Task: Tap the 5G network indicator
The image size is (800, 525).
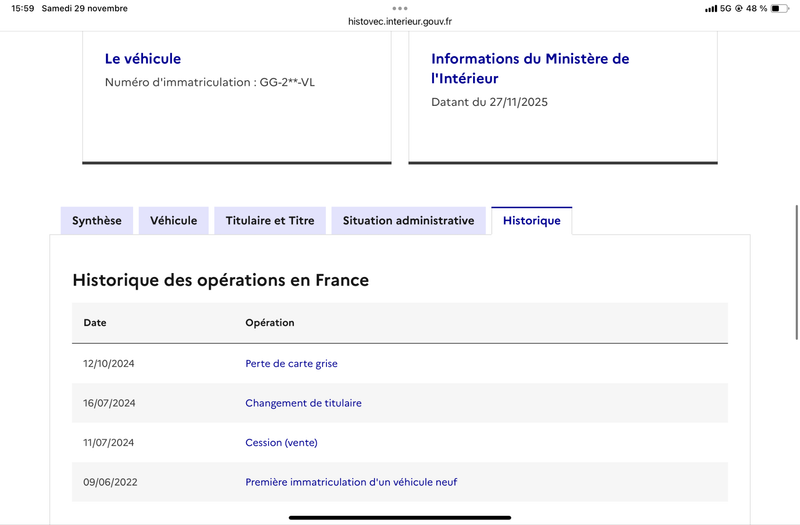Action: (726, 8)
